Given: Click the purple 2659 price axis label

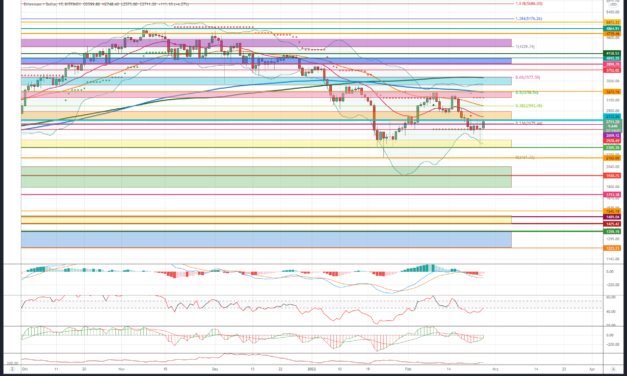Looking at the screenshot, I should coord(612,136).
